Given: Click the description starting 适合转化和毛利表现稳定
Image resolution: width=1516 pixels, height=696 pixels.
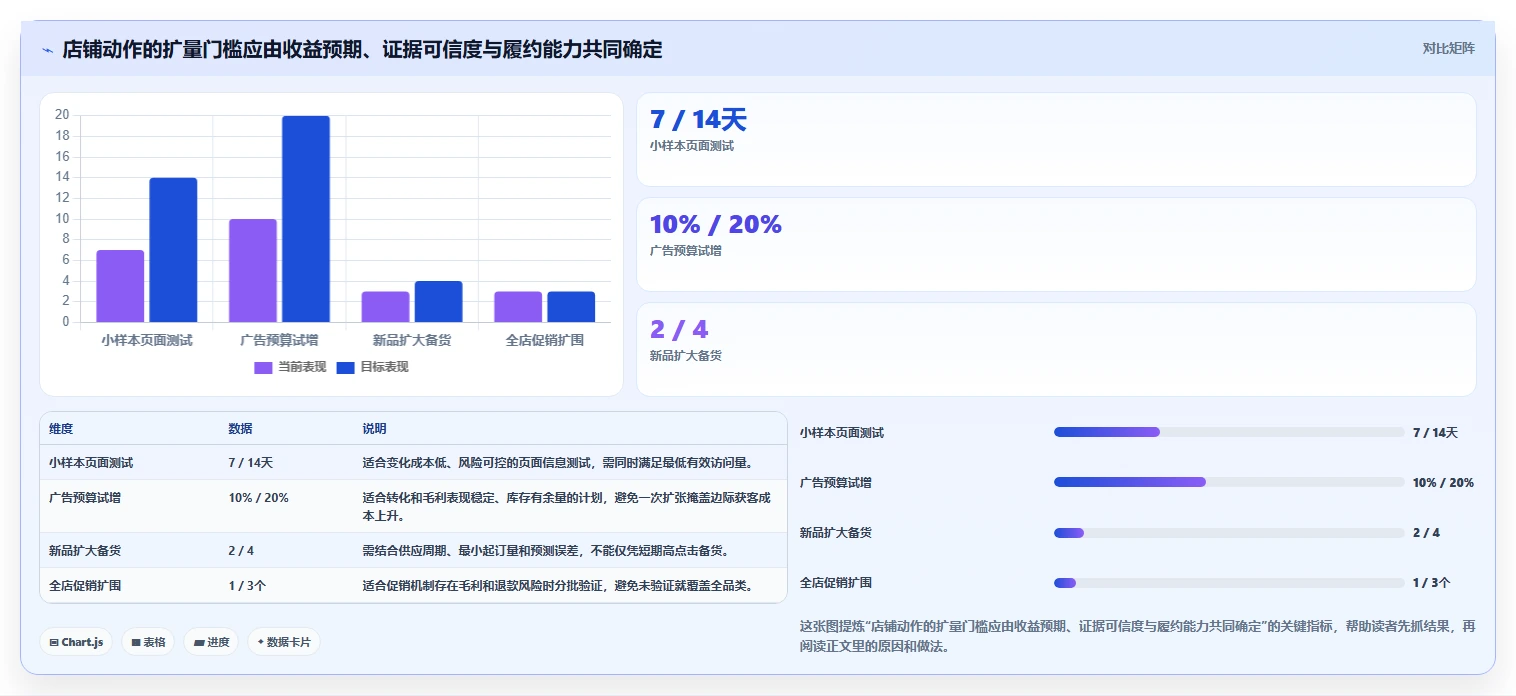Looking at the screenshot, I should (569, 506).
